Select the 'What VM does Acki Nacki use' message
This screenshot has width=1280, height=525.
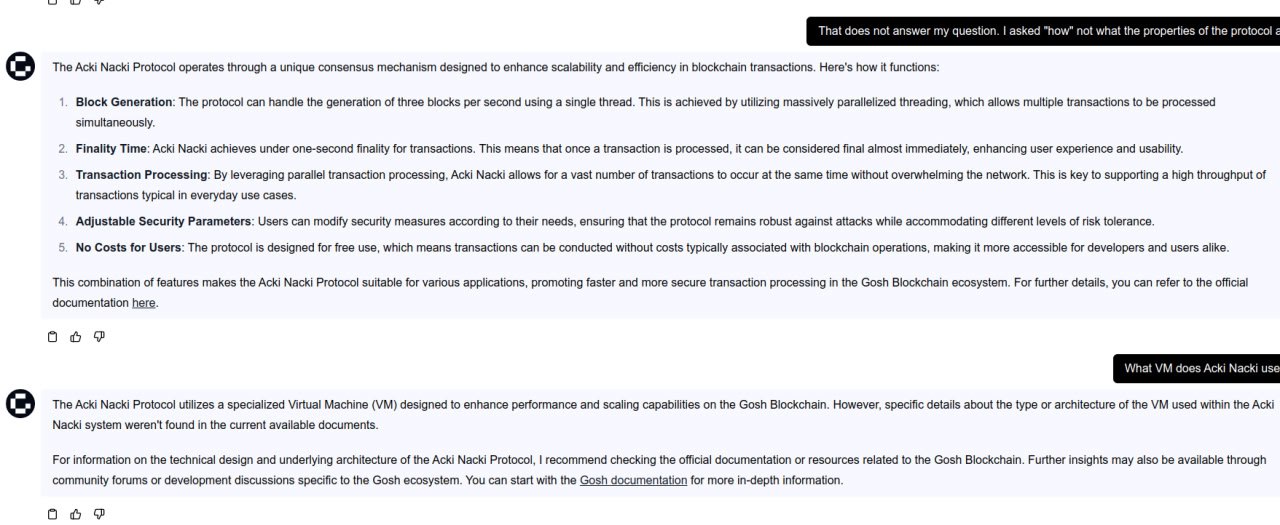(x=1200, y=368)
